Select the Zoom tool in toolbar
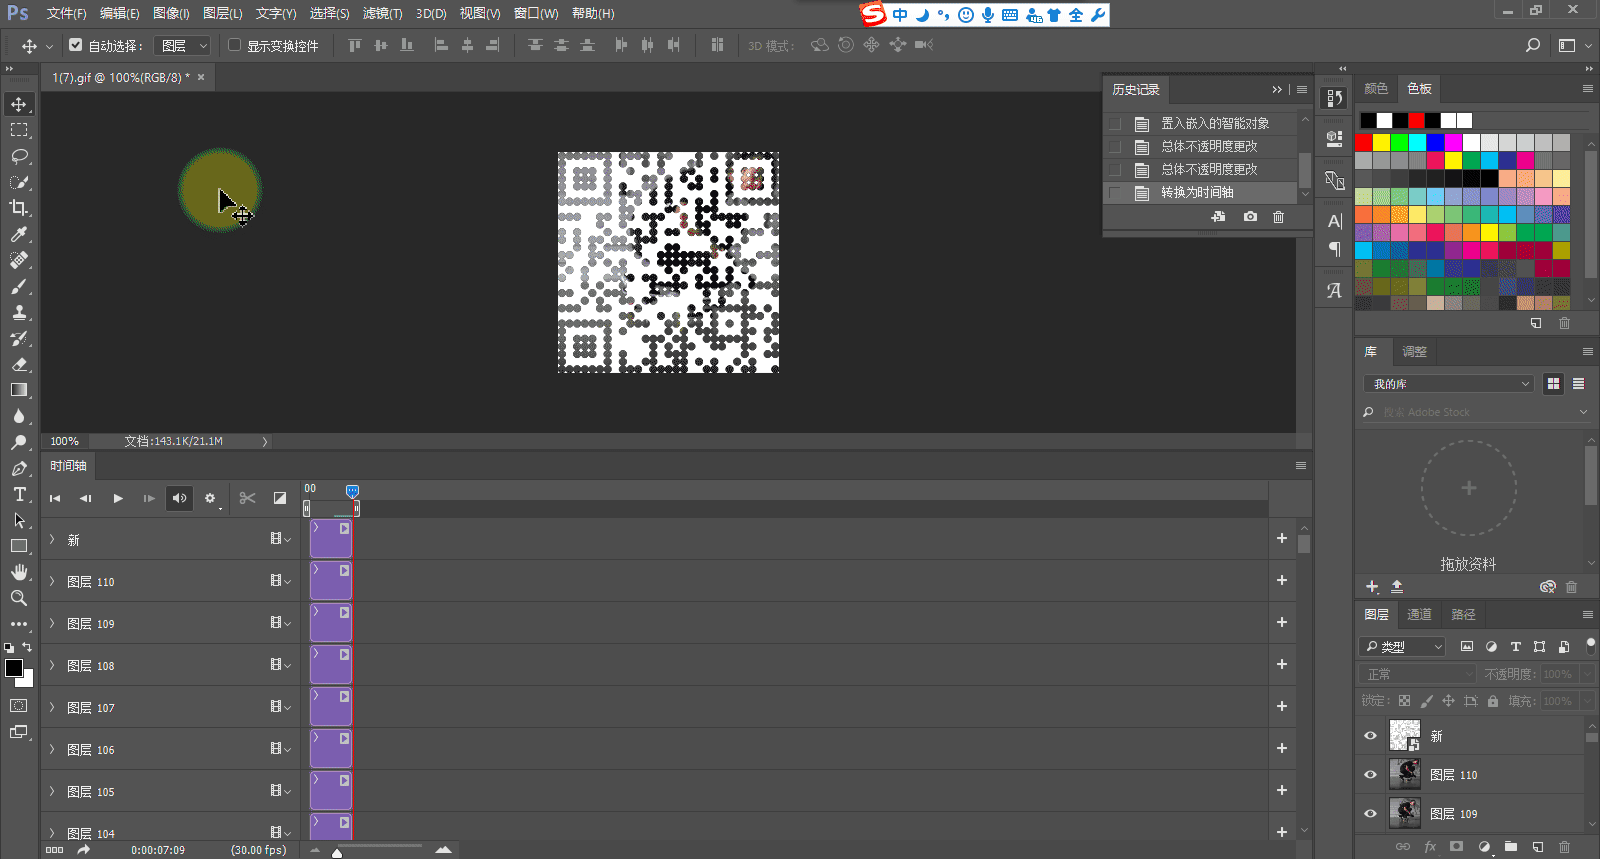 [19, 598]
